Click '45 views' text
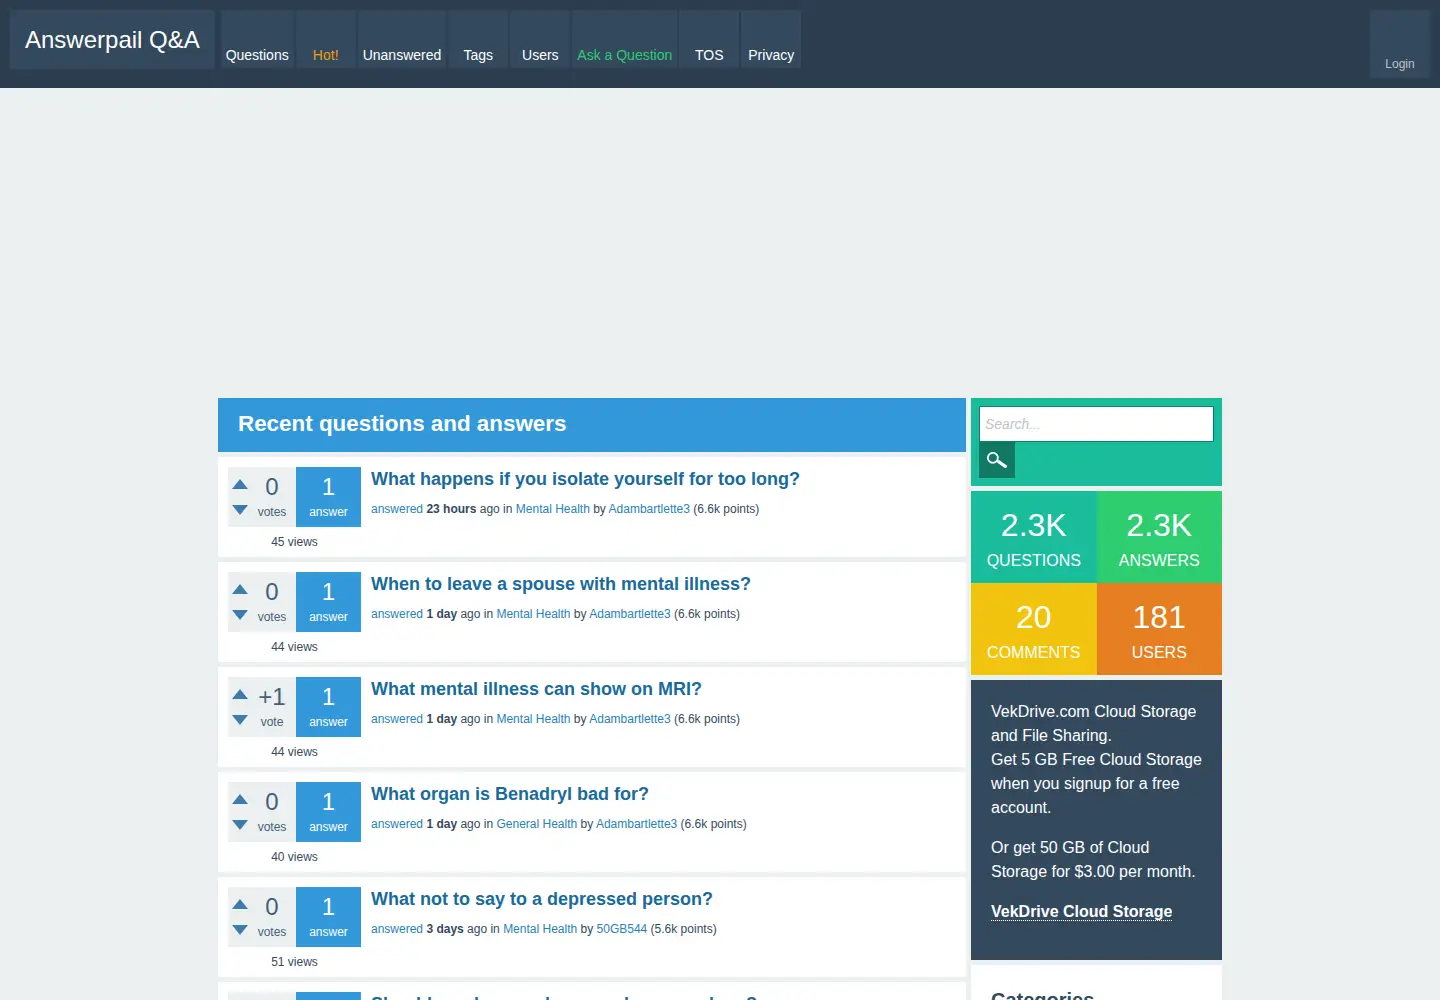Image resolution: width=1440 pixels, height=1000 pixels. coord(294,542)
